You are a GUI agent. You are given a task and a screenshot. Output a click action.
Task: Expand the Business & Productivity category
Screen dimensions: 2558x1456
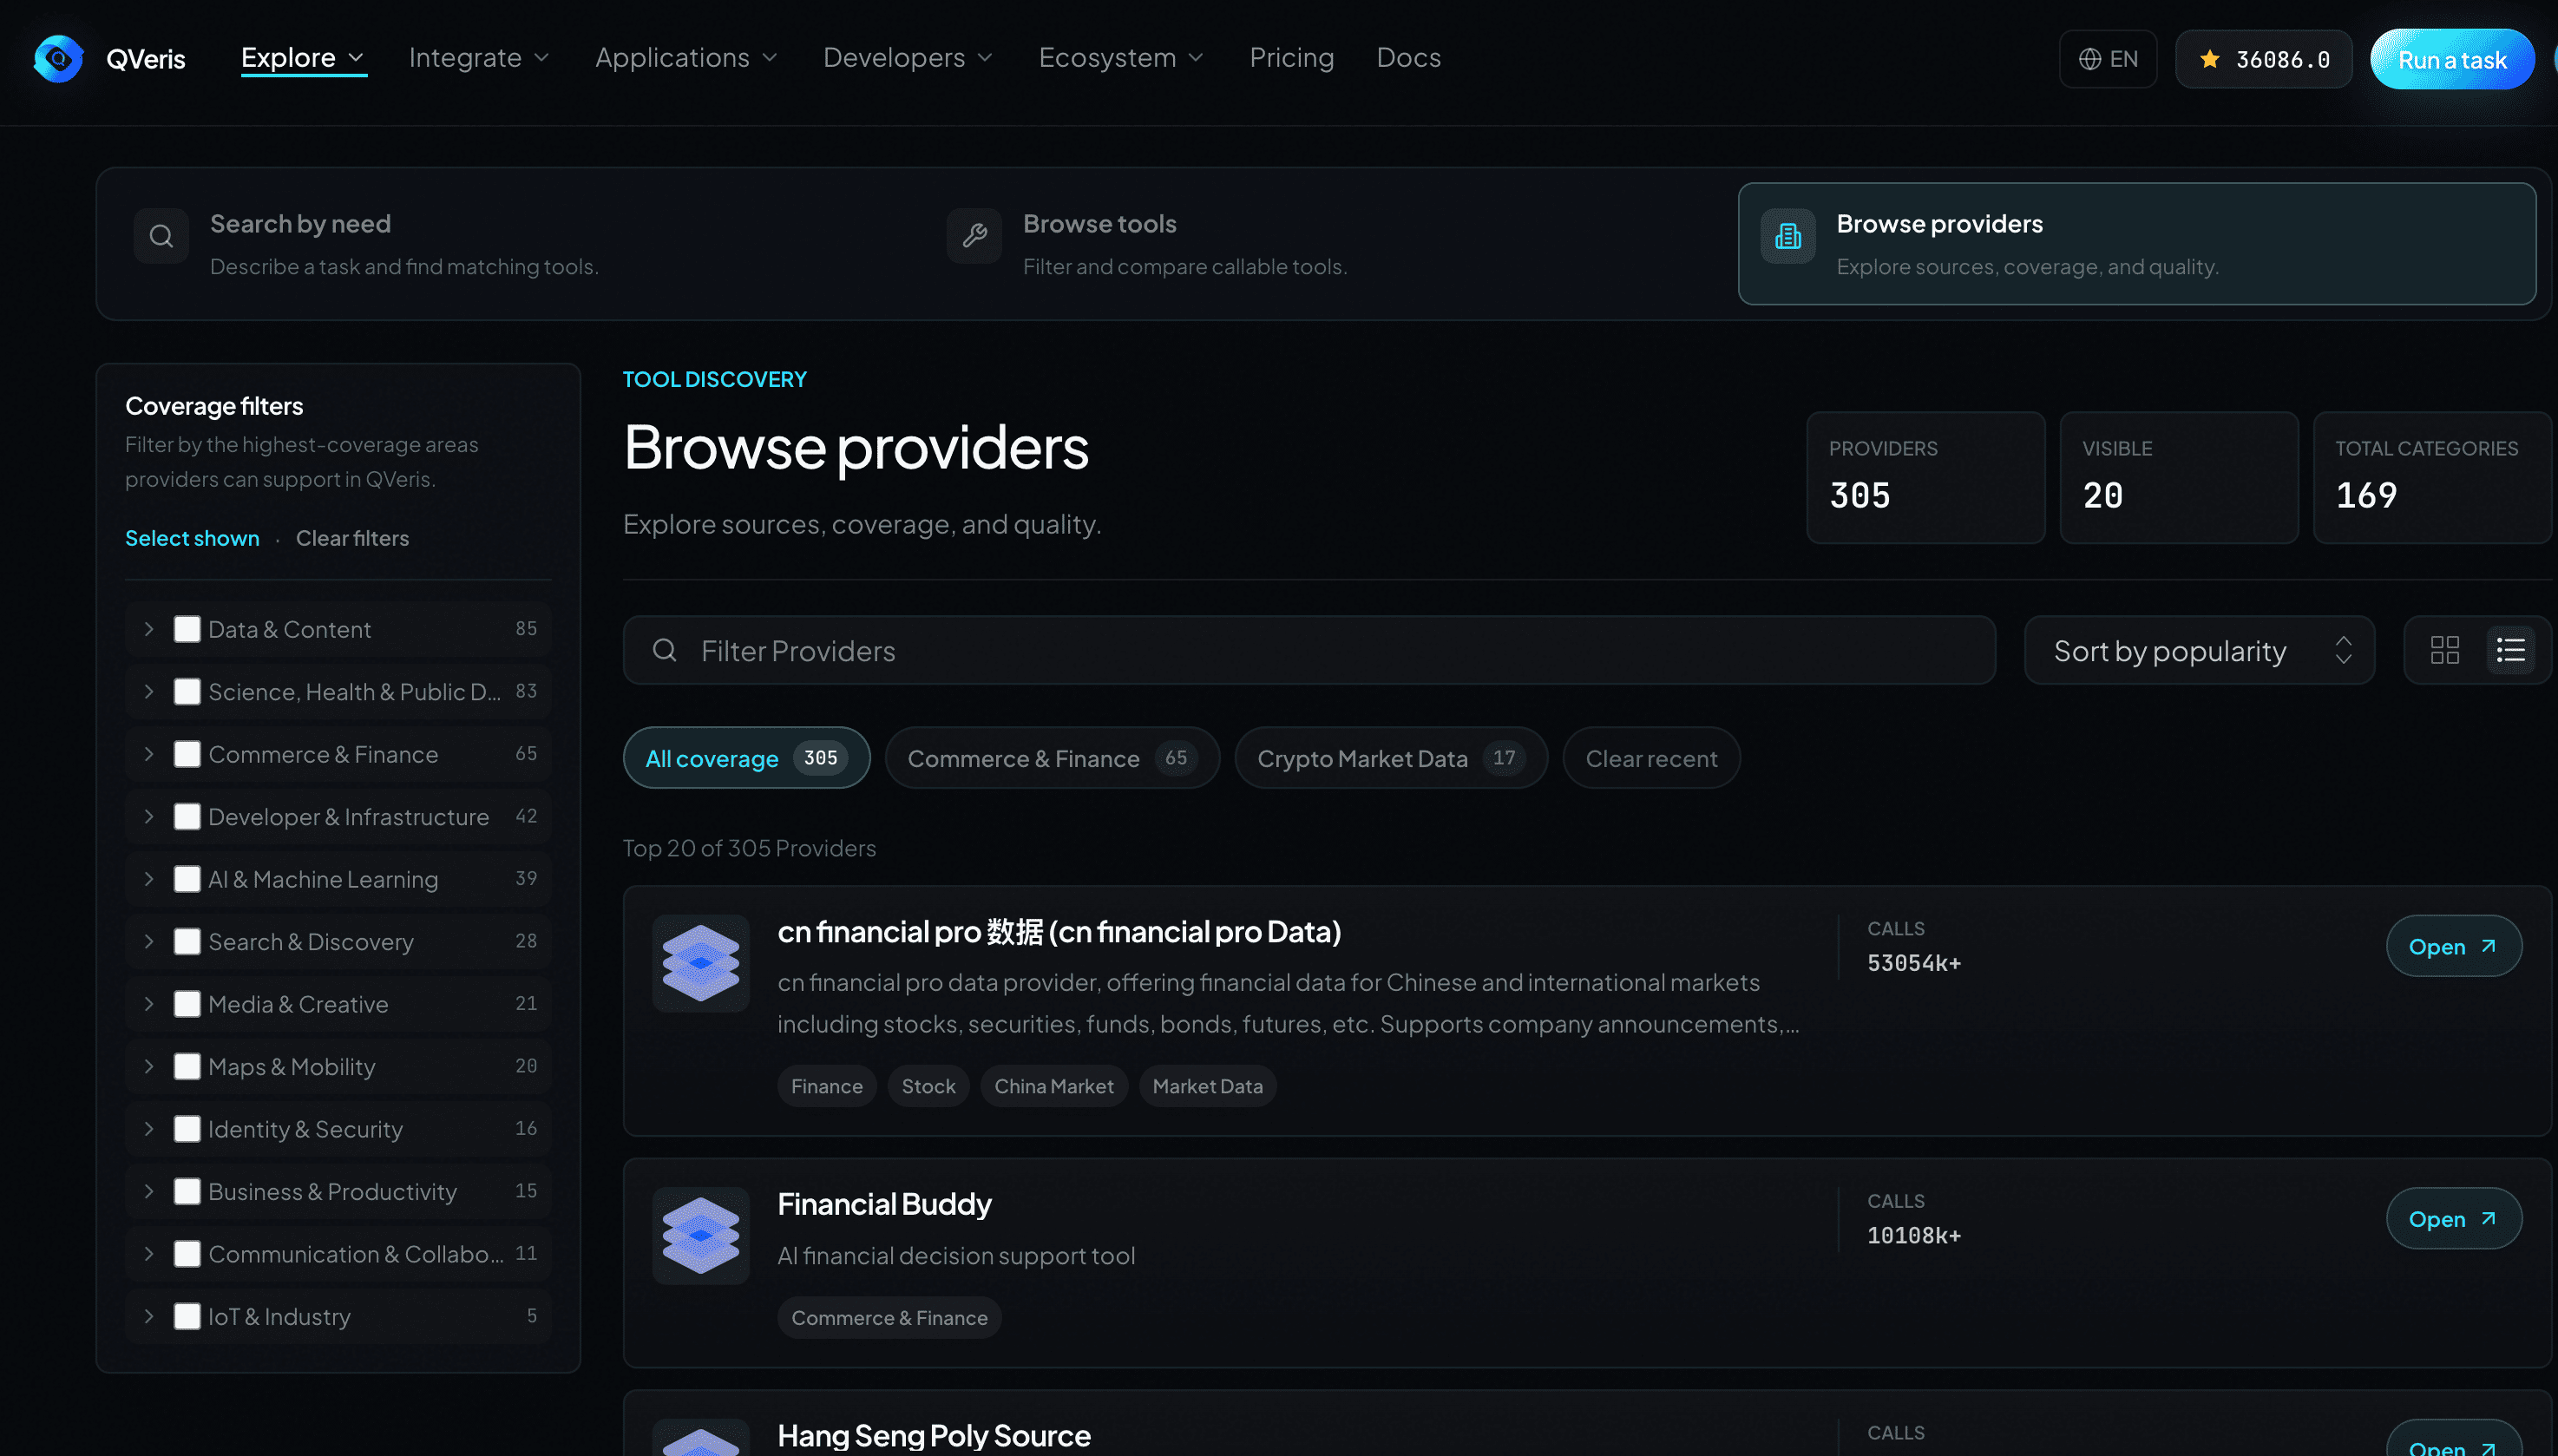149,1192
